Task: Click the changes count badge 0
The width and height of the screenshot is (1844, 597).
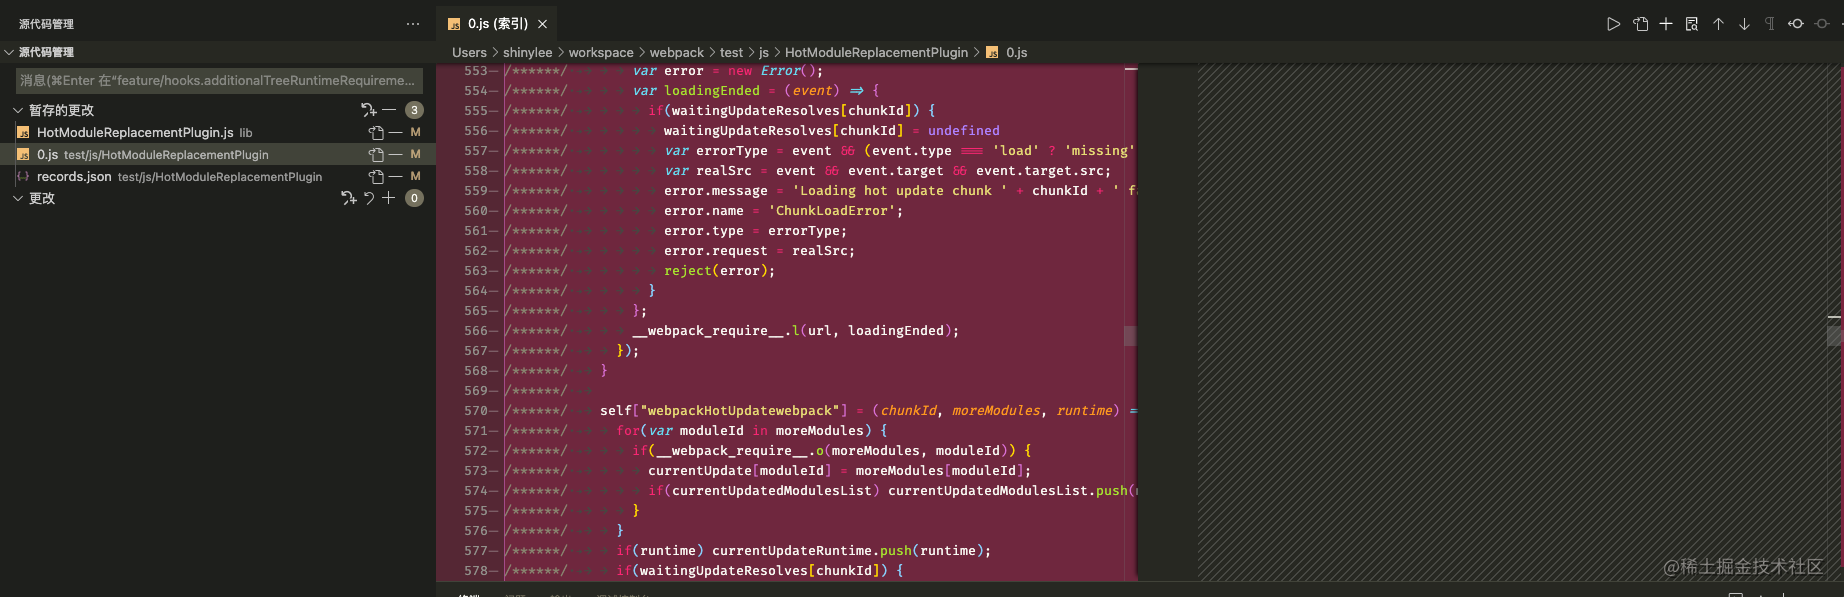Action: click(x=414, y=198)
